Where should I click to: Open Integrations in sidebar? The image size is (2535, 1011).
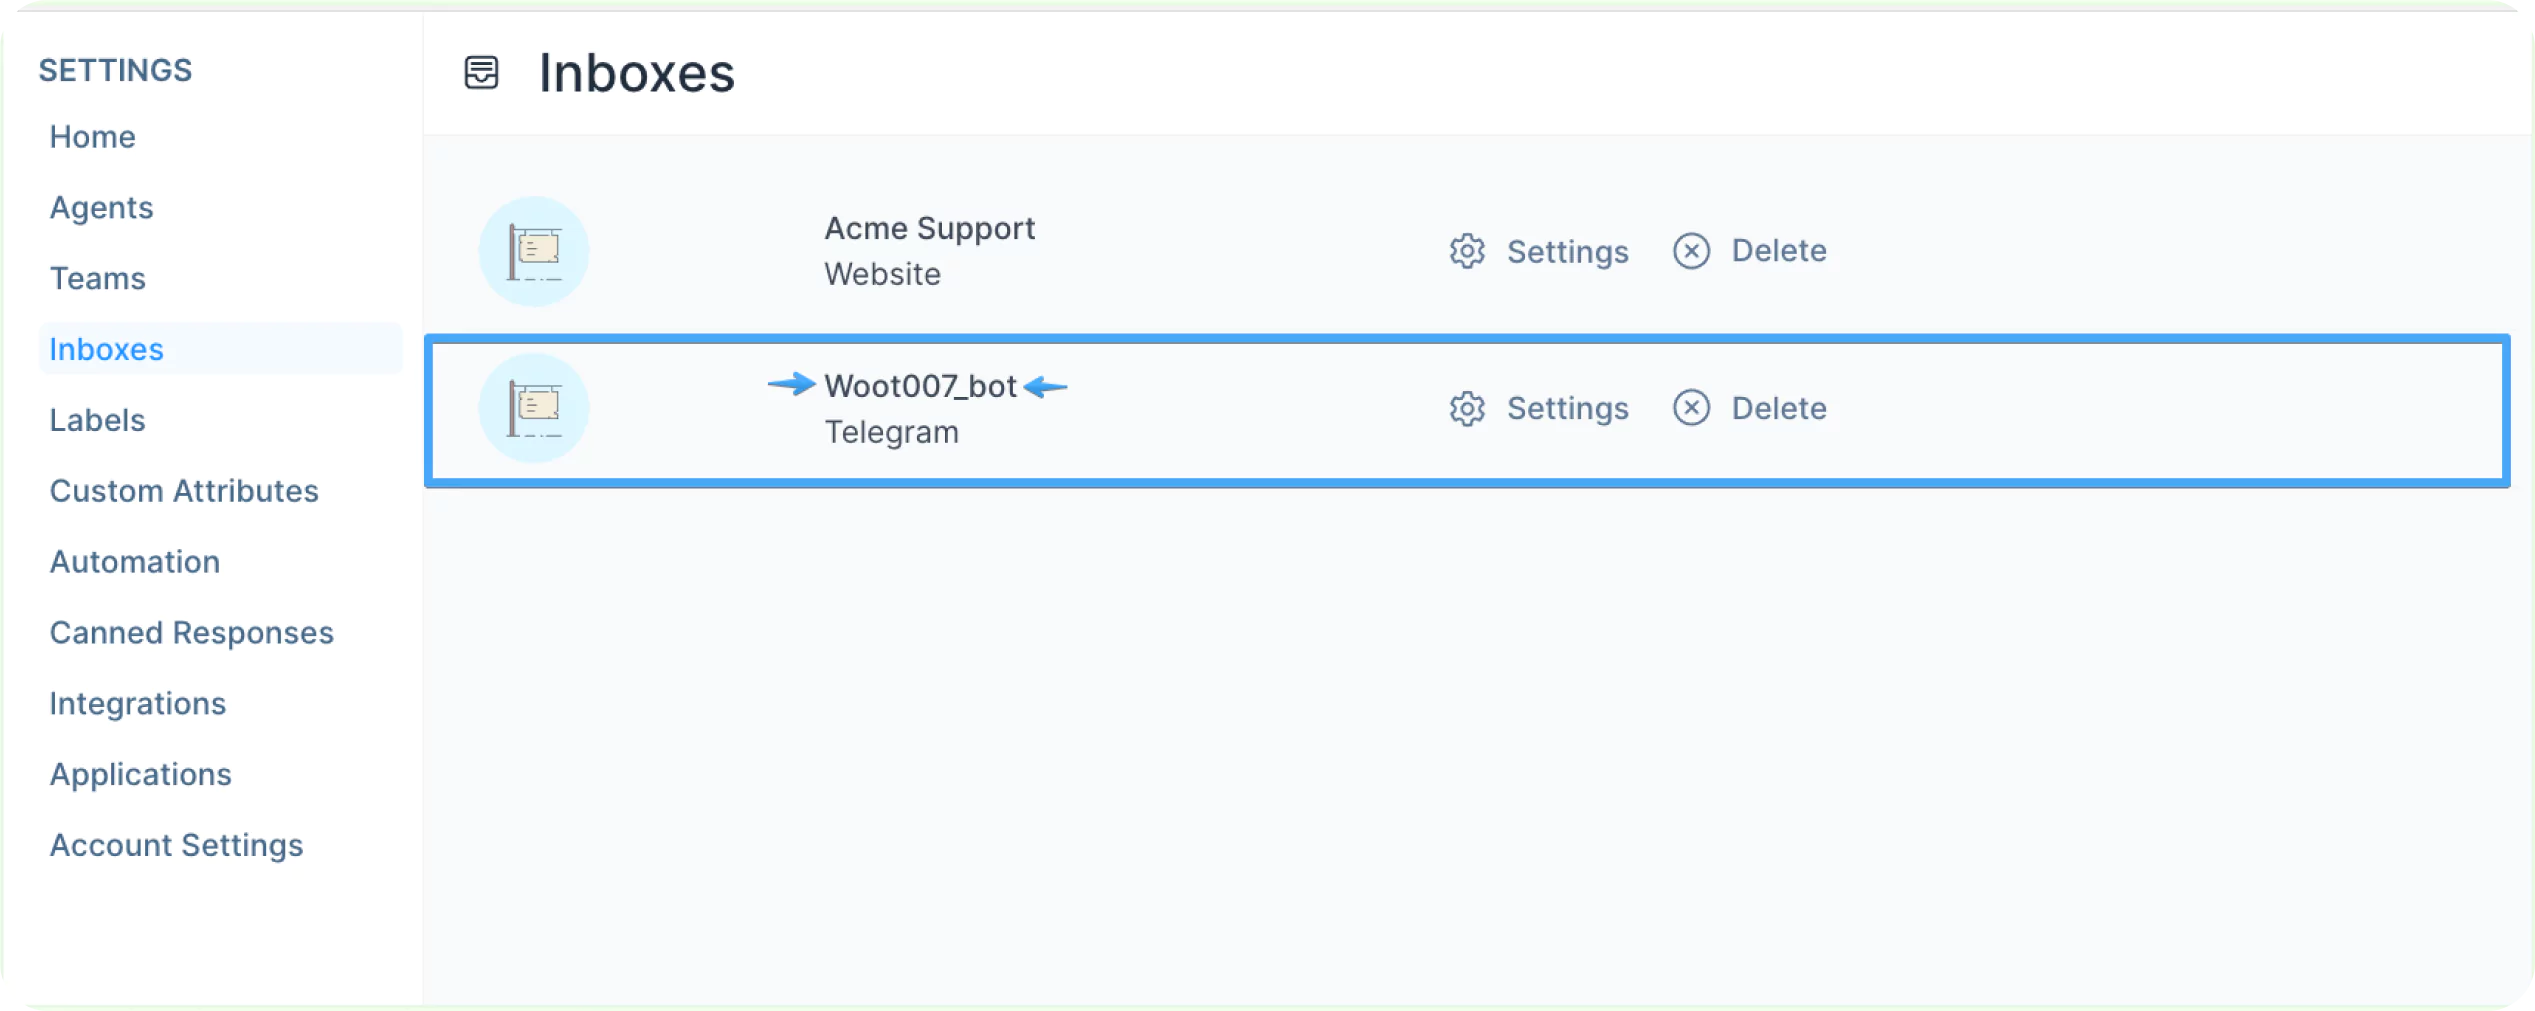(x=138, y=704)
